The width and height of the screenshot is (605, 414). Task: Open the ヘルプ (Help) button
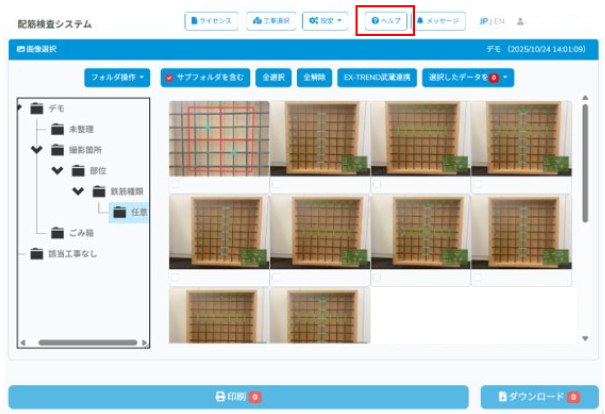point(385,20)
